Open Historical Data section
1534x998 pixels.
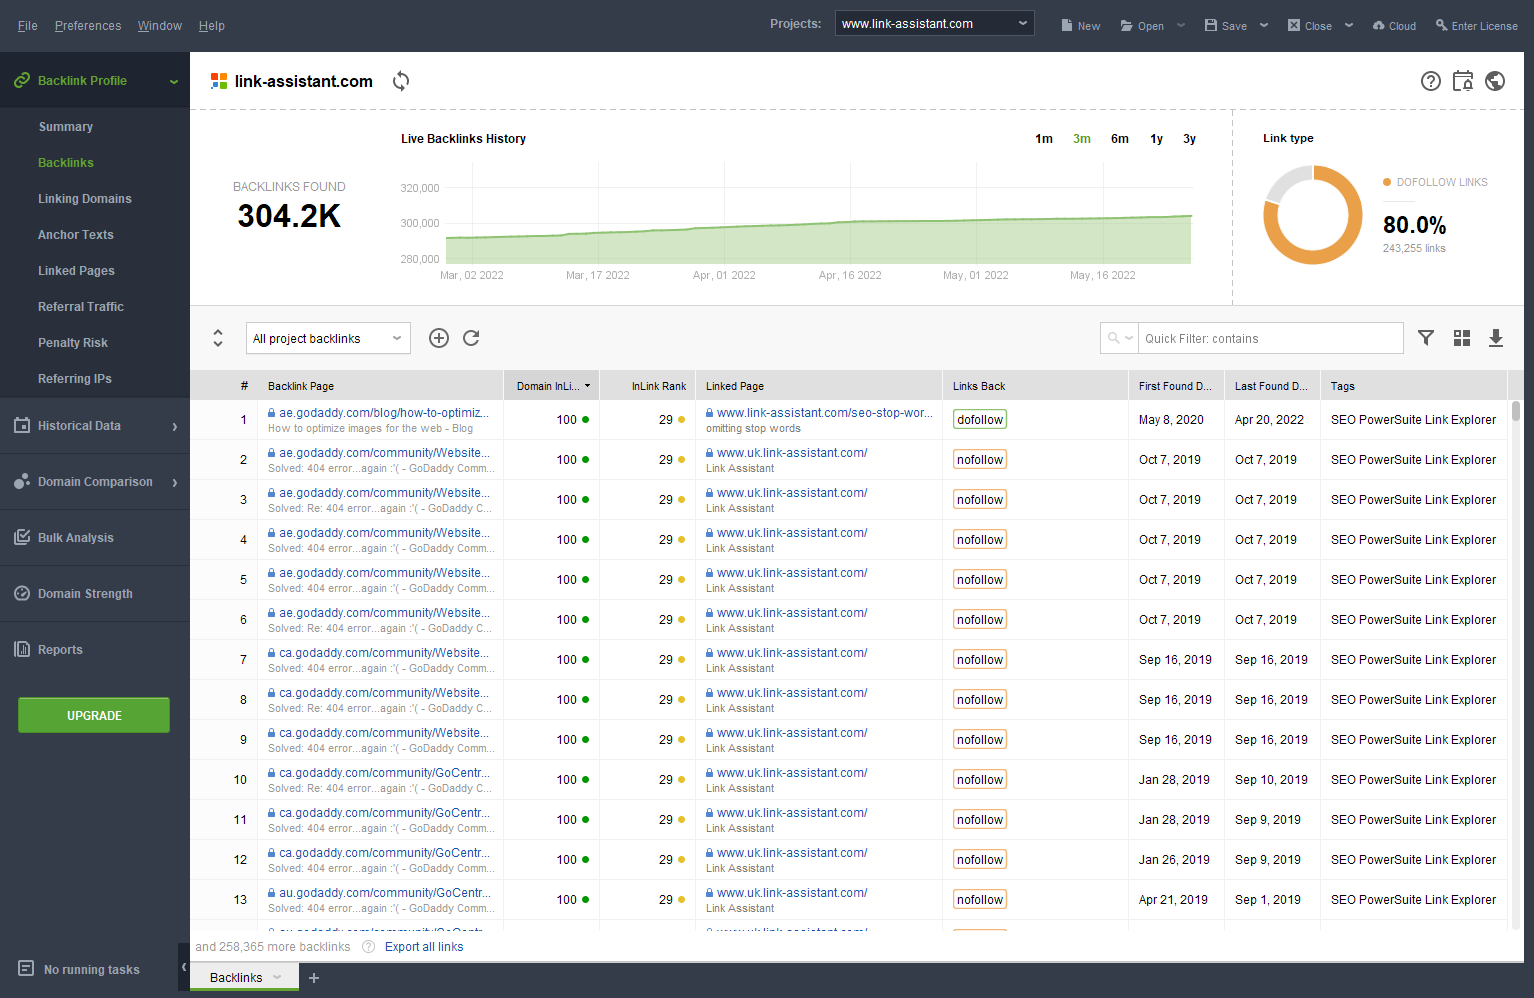point(95,426)
